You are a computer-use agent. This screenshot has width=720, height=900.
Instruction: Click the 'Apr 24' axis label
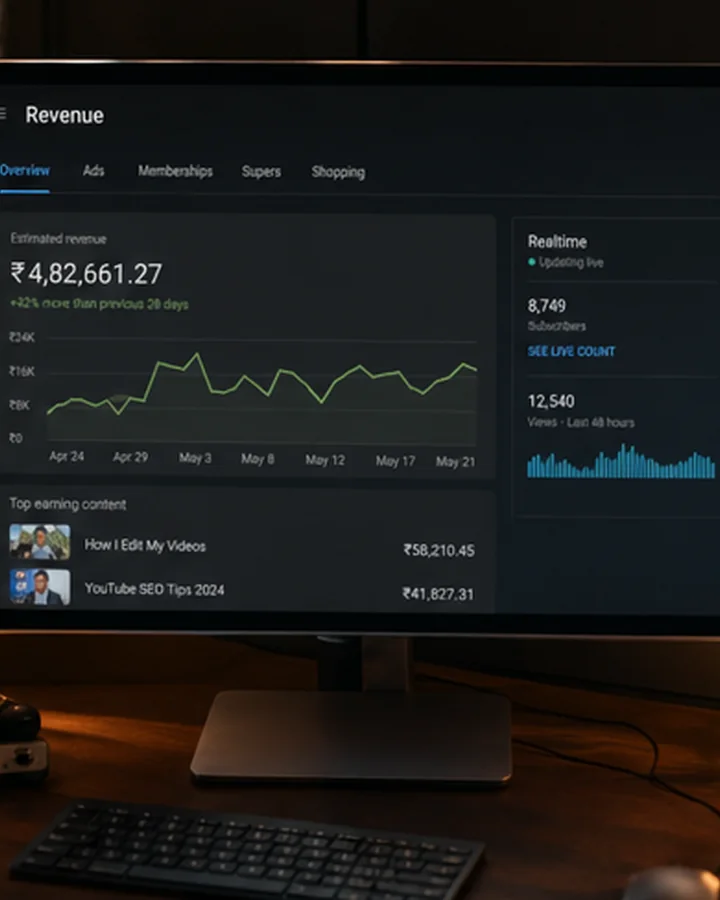(67, 456)
